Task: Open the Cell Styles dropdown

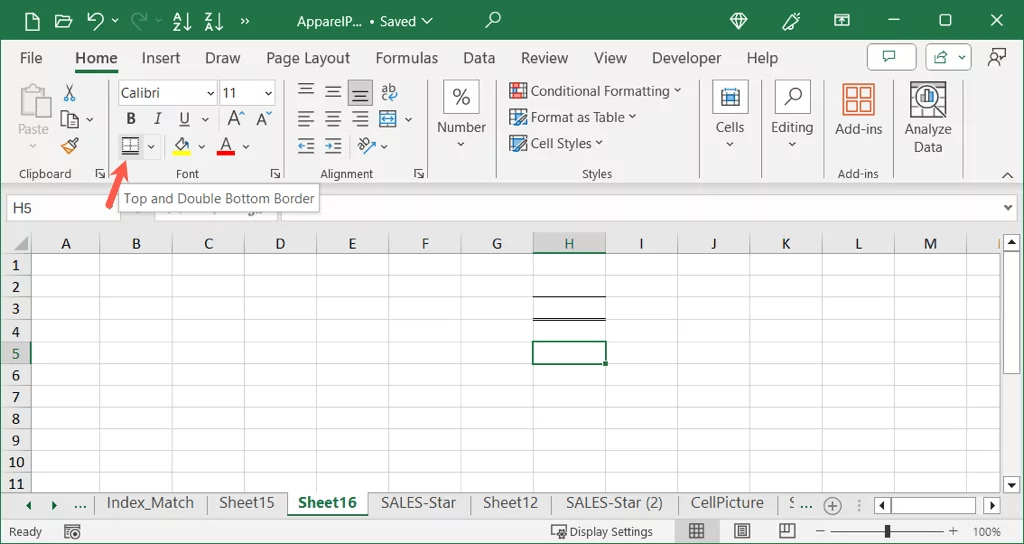Action: click(x=556, y=143)
